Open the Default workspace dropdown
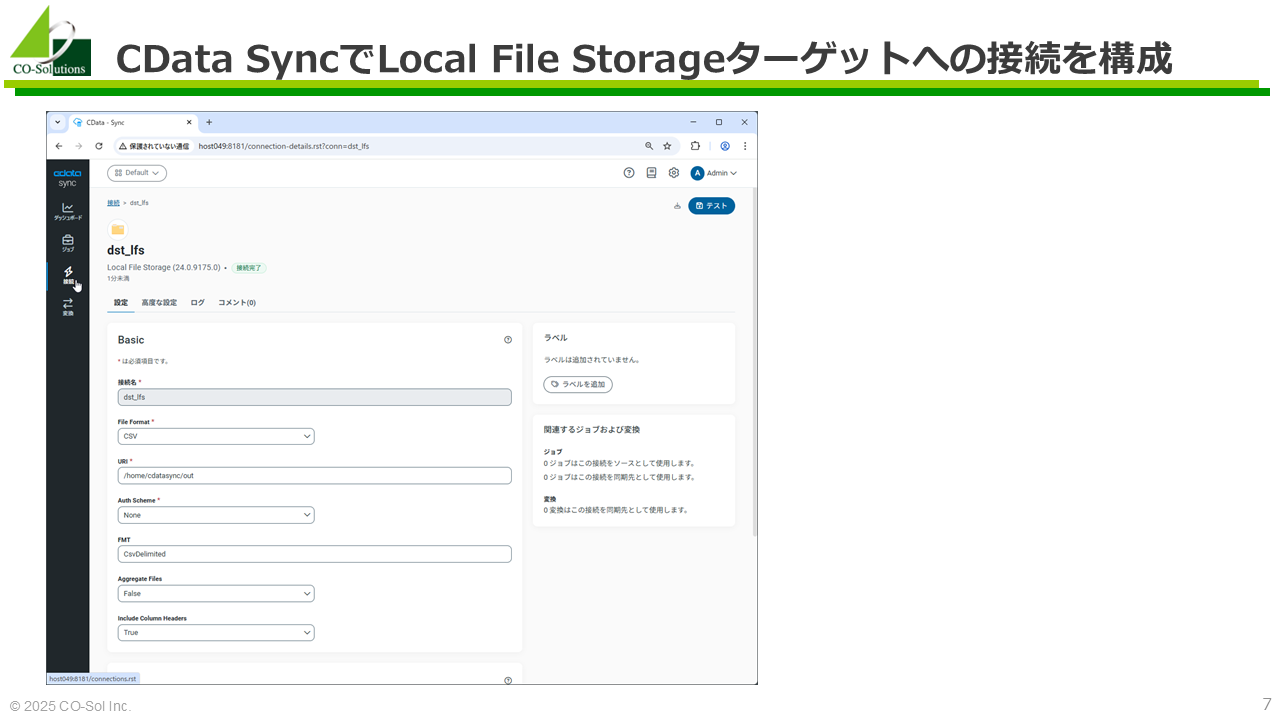 point(137,173)
